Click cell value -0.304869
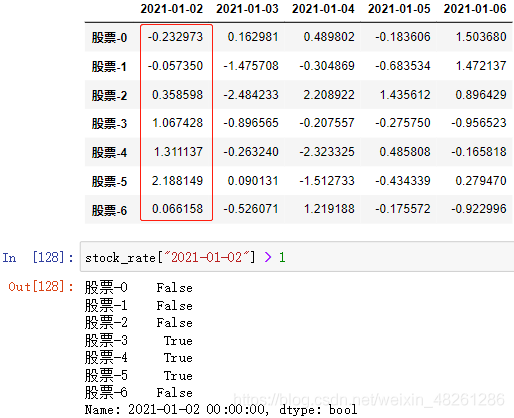This screenshot has width=514, height=418. 327,66
